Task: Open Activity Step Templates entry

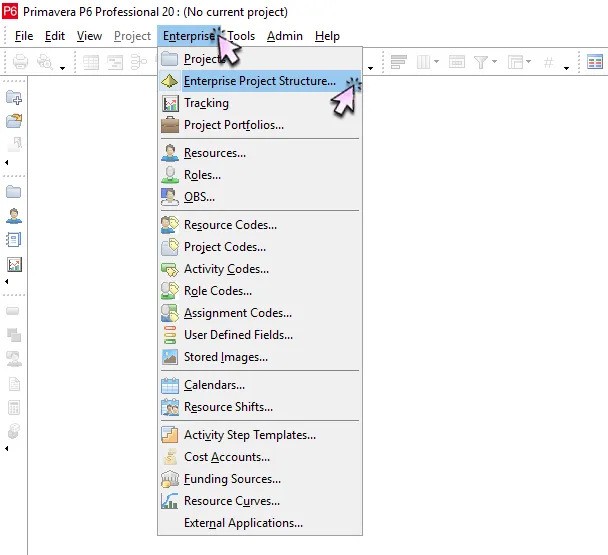Action: tap(260, 435)
